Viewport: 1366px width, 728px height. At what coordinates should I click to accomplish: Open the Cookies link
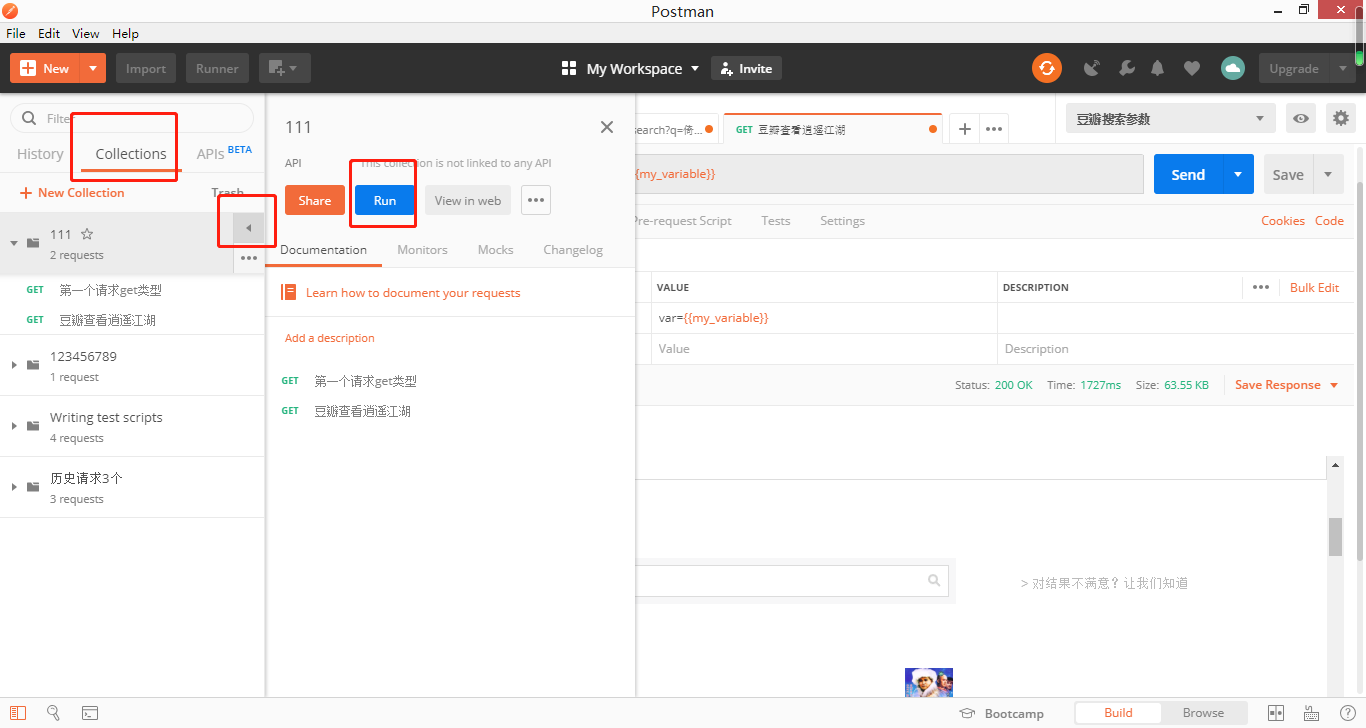pos(1283,221)
